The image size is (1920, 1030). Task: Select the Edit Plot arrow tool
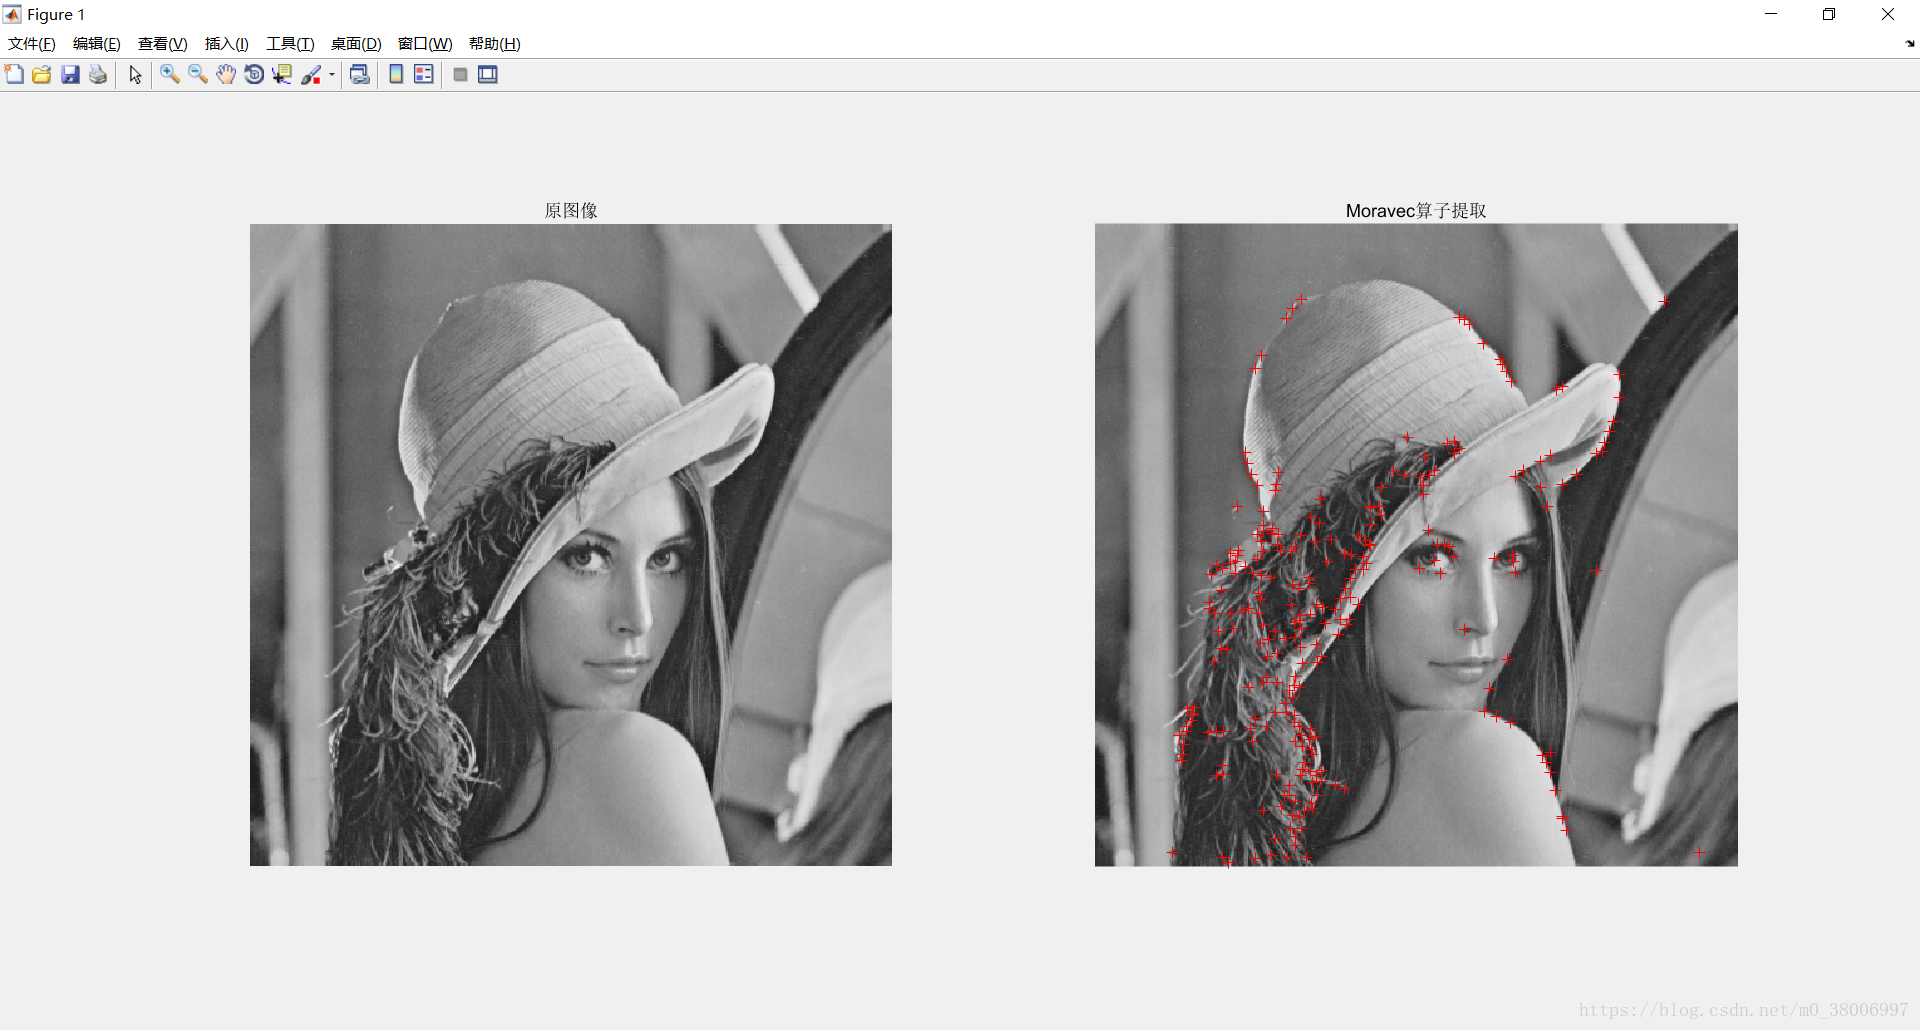pos(135,75)
